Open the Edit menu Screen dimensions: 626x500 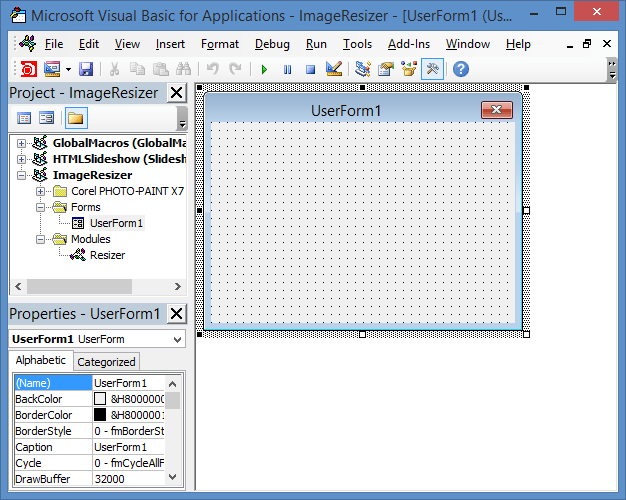(x=89, y=44)
